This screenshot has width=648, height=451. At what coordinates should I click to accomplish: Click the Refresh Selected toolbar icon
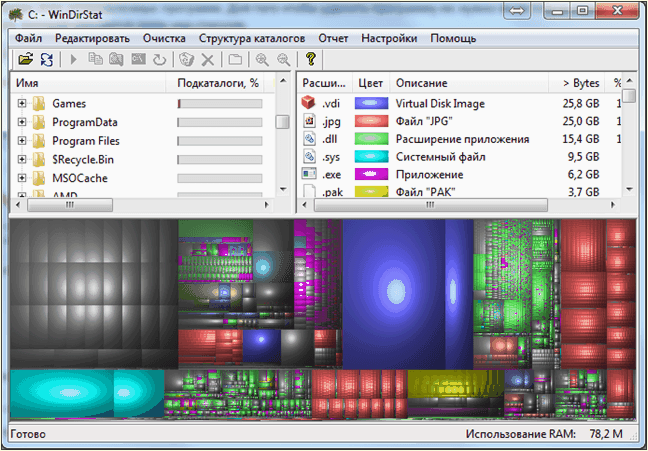tap(159, 60)
